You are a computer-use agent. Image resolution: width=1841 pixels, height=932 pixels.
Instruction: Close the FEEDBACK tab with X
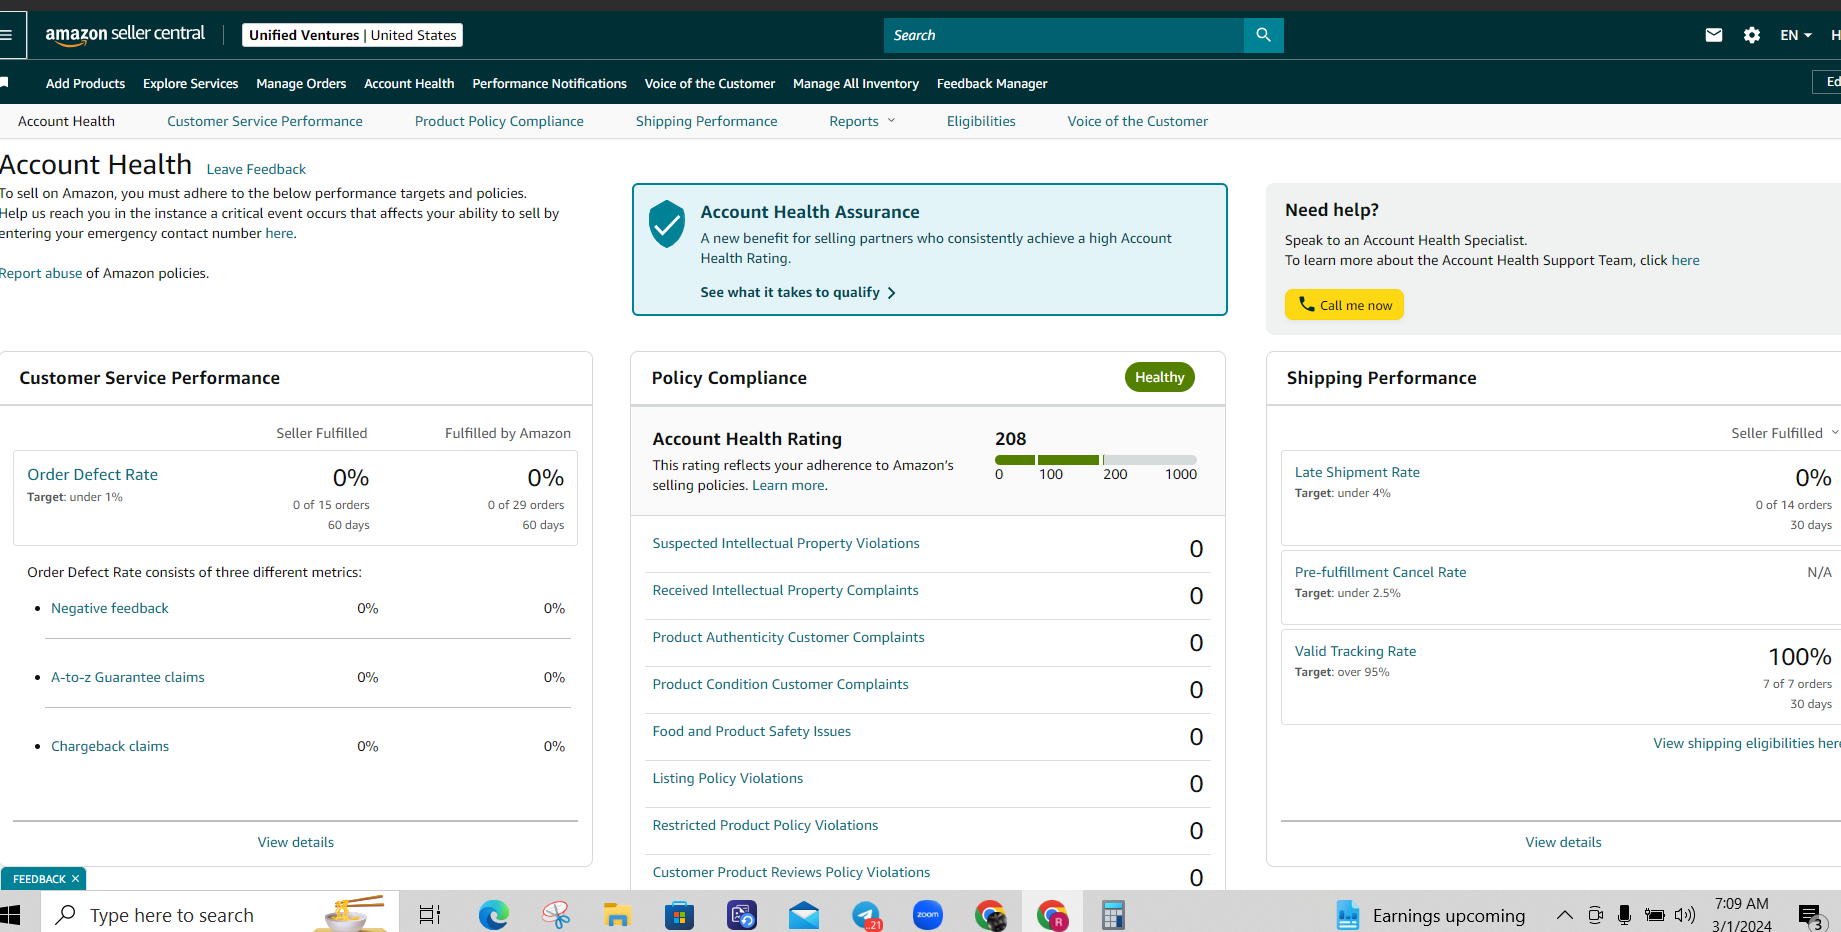click(x=75, y=879)
